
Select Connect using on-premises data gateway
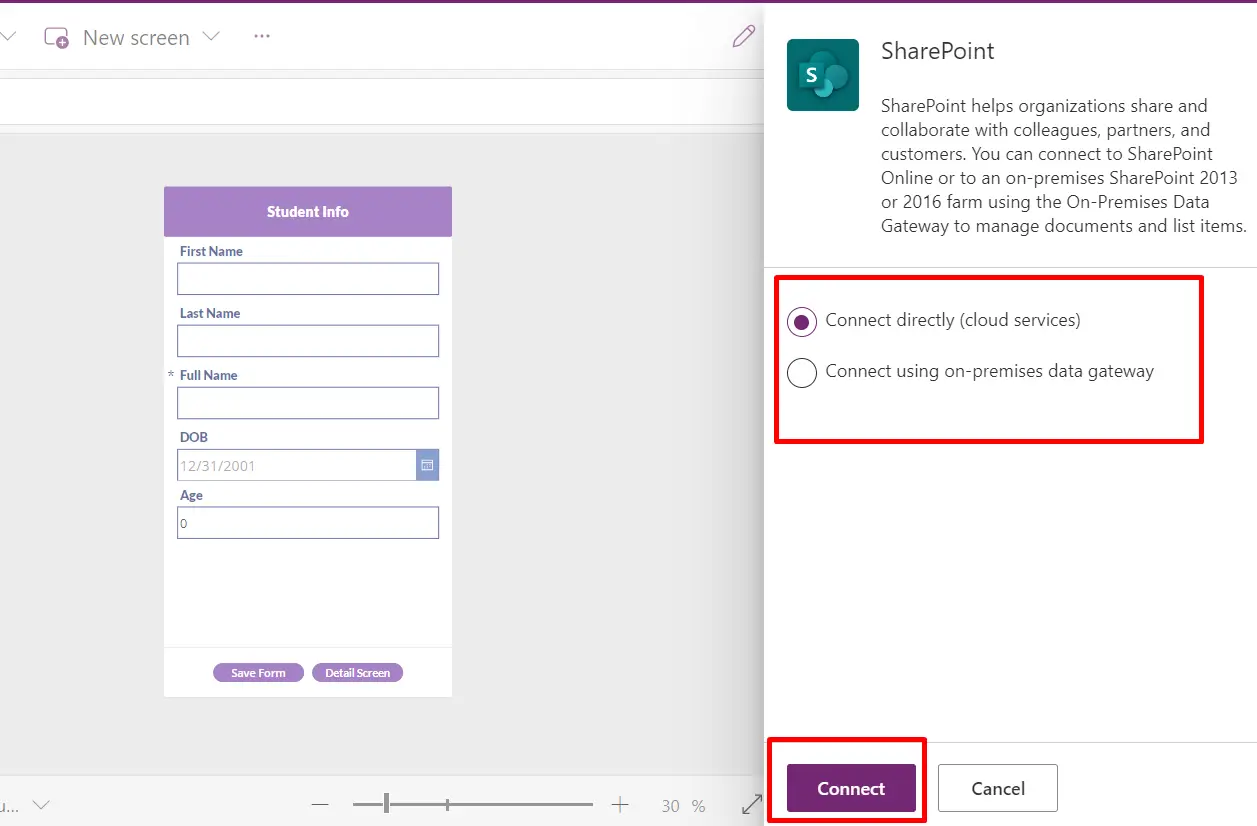click(x=802, y=372)
